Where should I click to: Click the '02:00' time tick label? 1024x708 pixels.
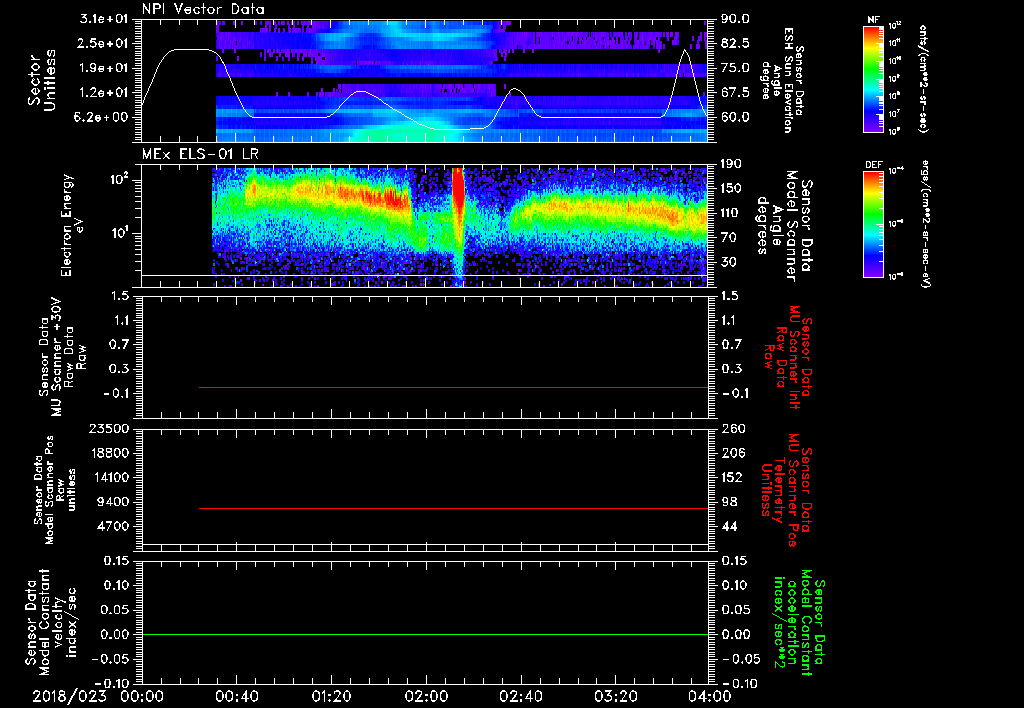pos(426,696)
